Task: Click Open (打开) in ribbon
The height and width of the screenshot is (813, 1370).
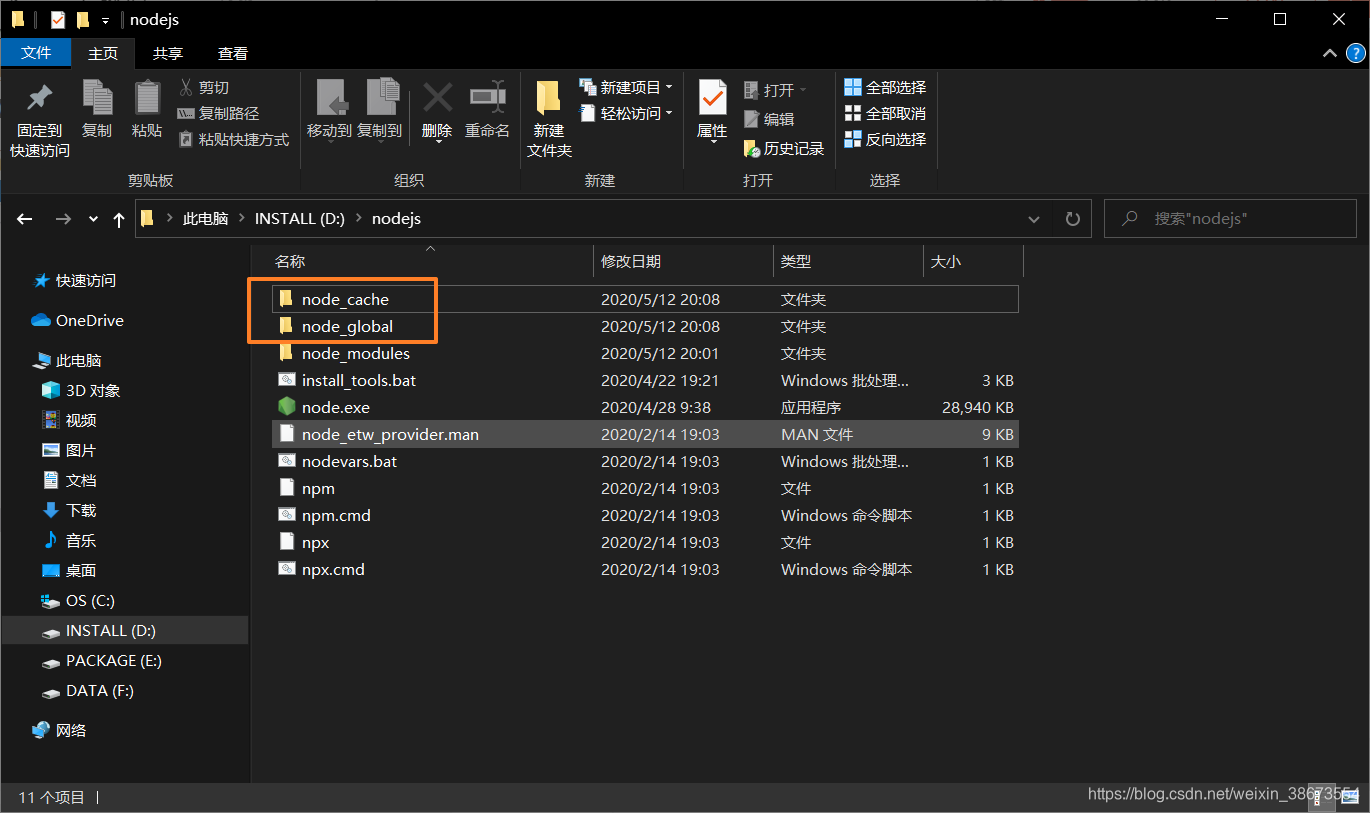Action: click(776, 90)
